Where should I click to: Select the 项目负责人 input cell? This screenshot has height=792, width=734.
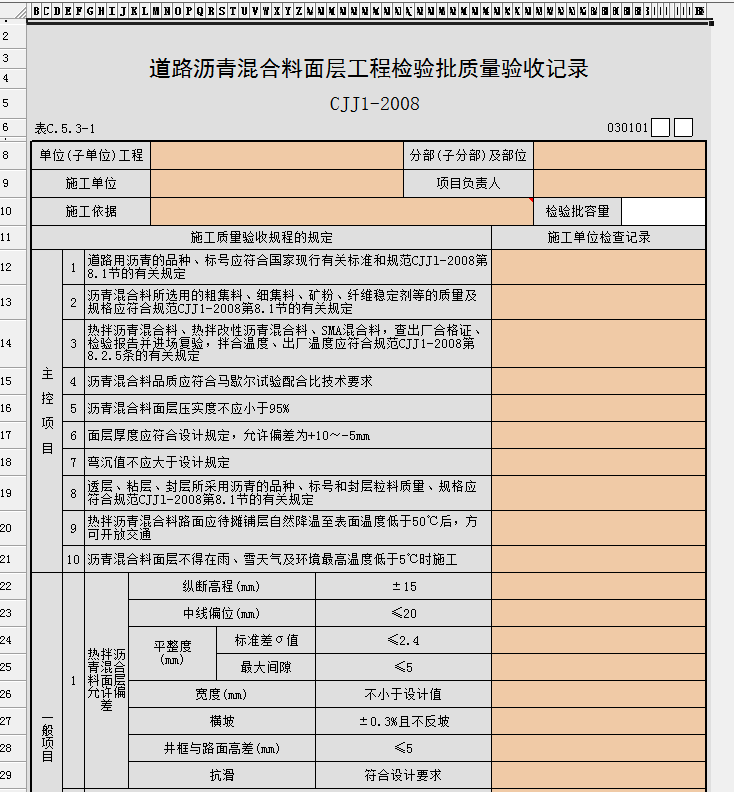(619, 183)
